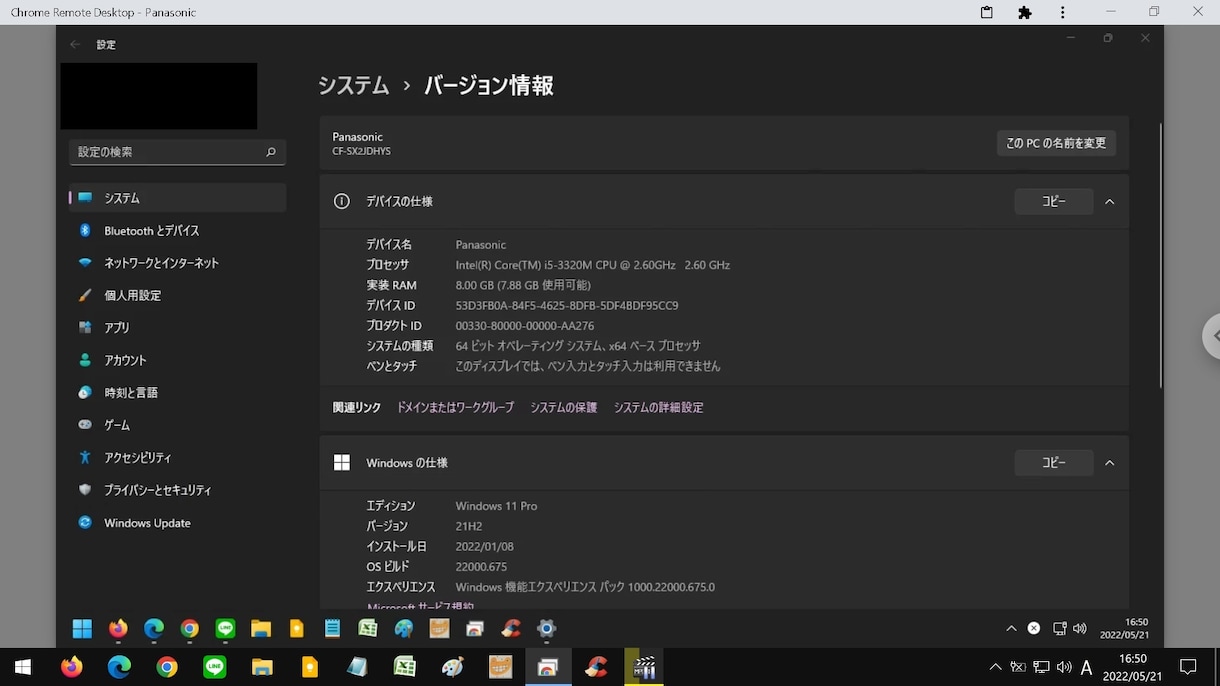Screen dimensions: 1220x686
Task: Open the local Action Center notification icon
Action: coord(1188,667)
